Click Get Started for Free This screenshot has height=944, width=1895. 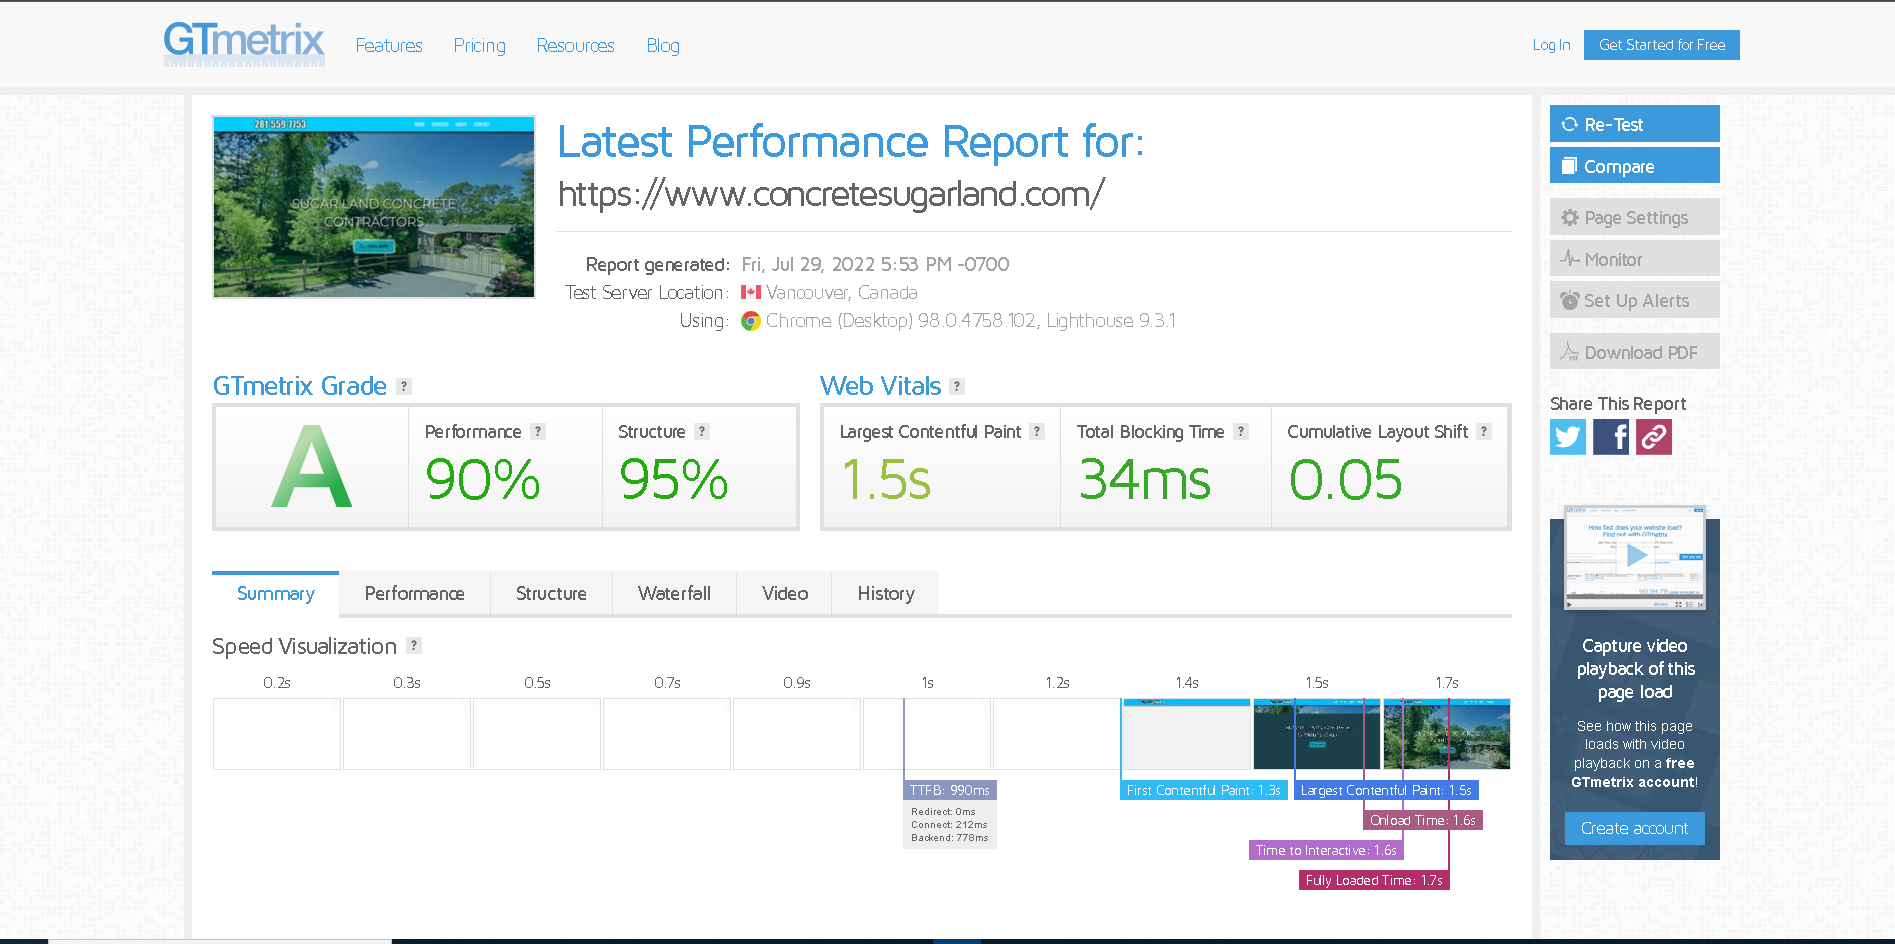pos(1662,45)
